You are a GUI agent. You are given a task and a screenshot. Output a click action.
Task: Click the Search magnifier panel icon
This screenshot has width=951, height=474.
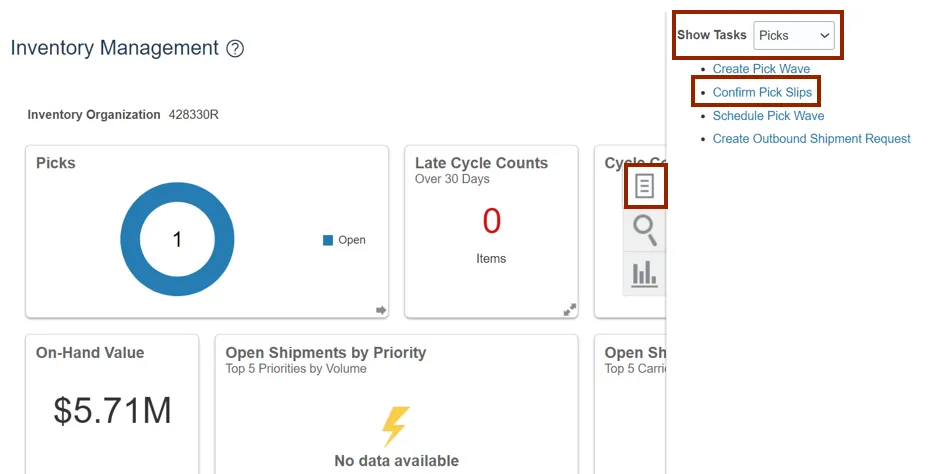tap(645, 231)
